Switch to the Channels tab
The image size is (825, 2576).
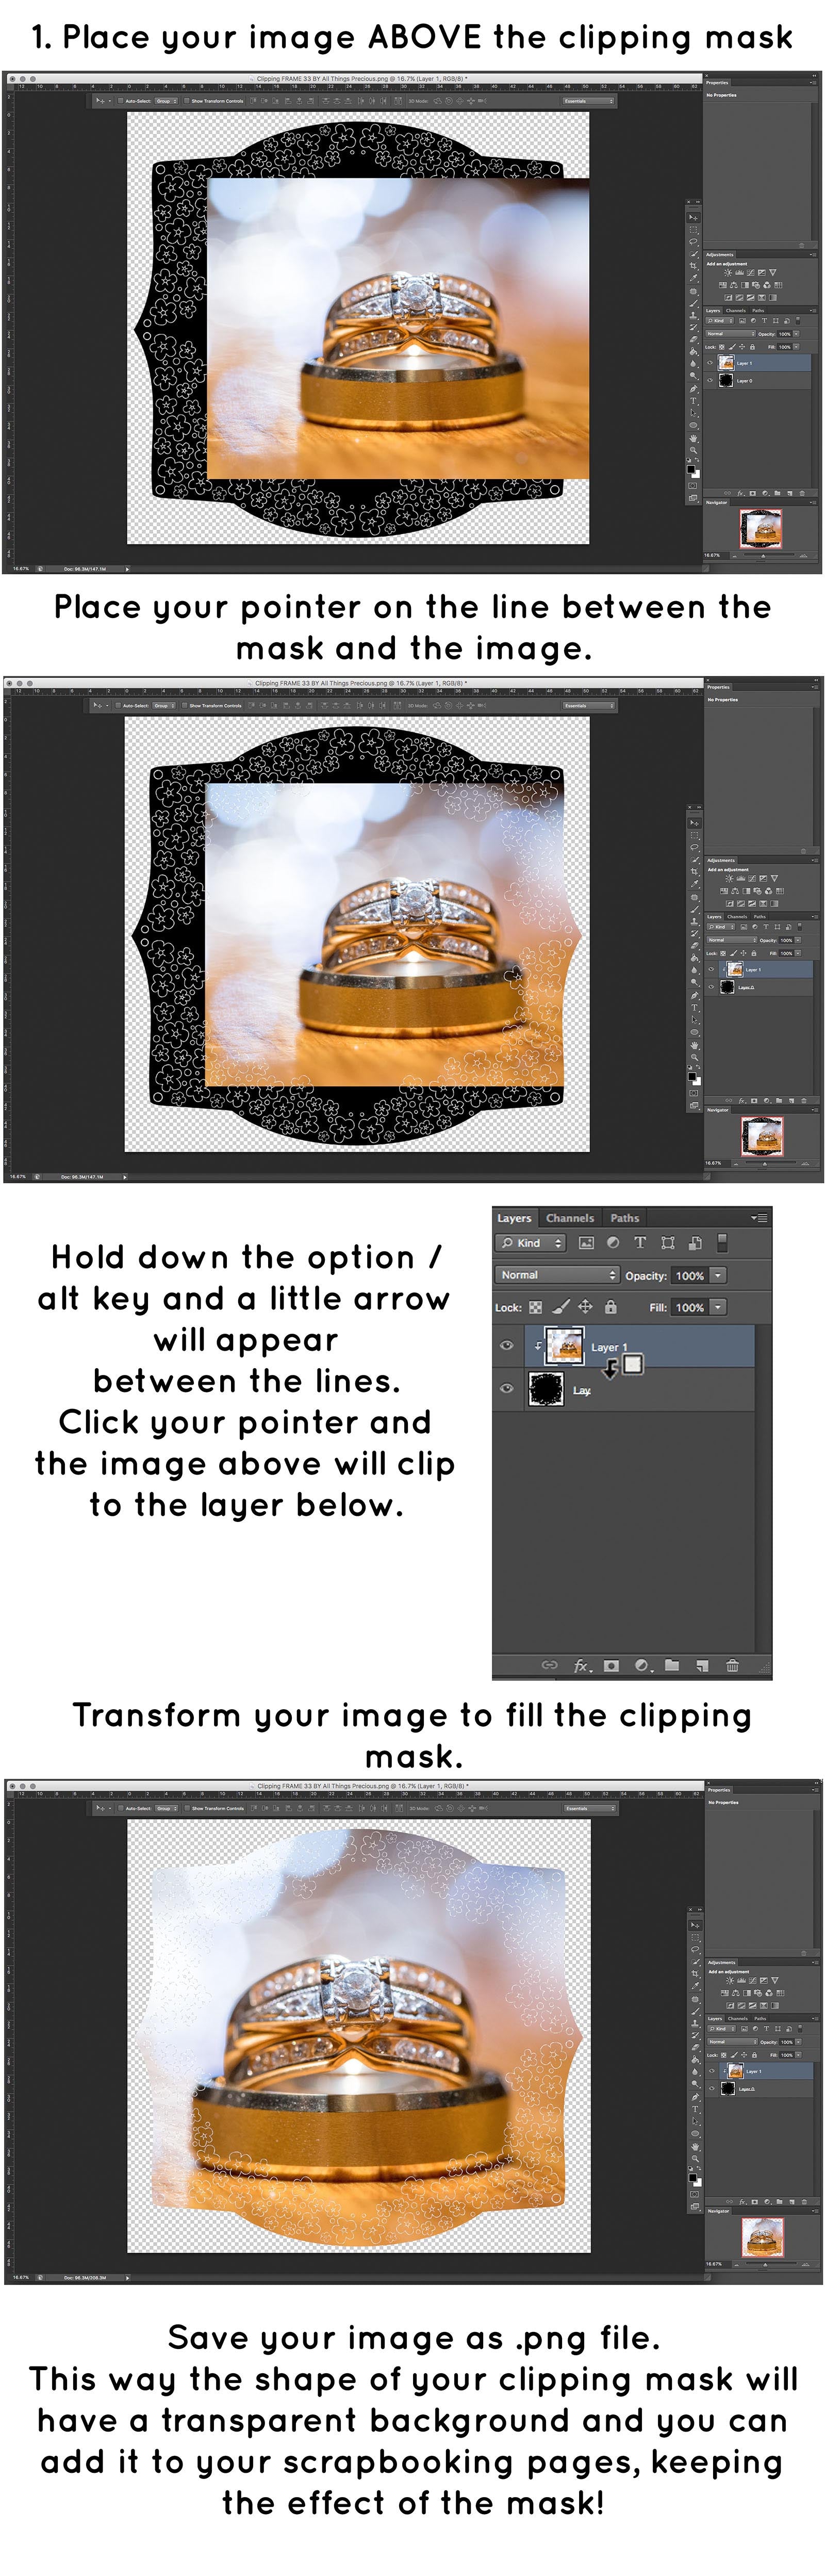tap(570, 1218)
